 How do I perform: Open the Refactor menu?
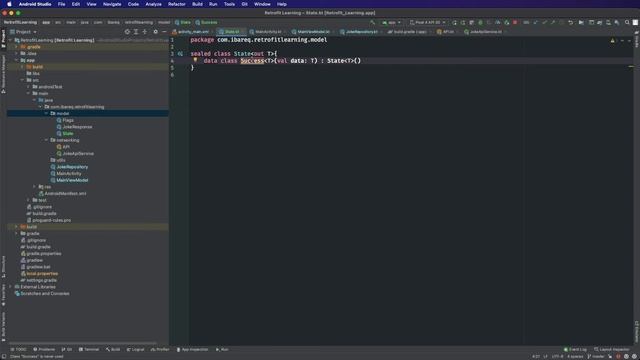point(177,4)
